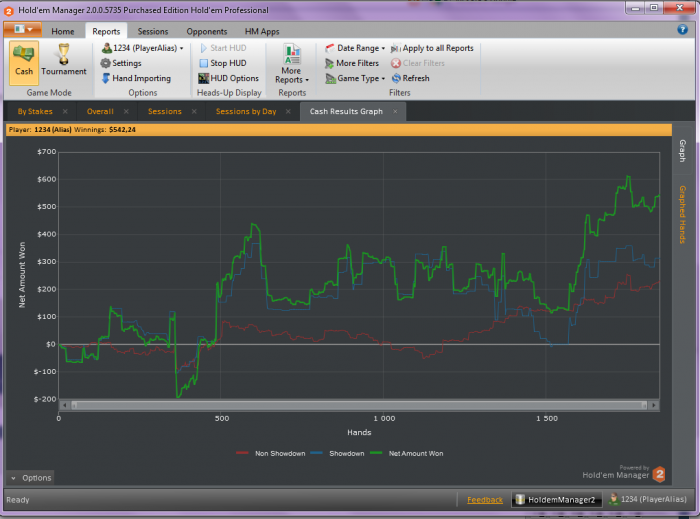Switch to the Opponents ribbon tab
Viewport: 700px width, 519px height.
tap(207, 31)
